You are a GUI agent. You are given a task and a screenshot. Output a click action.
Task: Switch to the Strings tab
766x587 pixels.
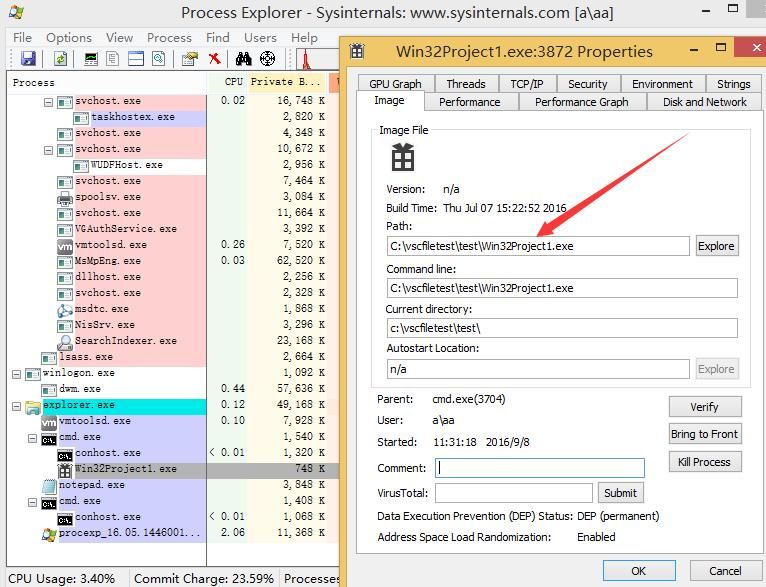click(x=734, y=84)
